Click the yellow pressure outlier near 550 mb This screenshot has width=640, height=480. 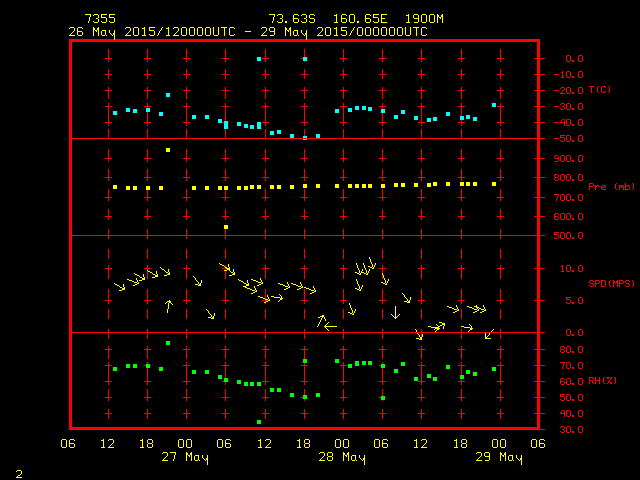click(226, 227)
